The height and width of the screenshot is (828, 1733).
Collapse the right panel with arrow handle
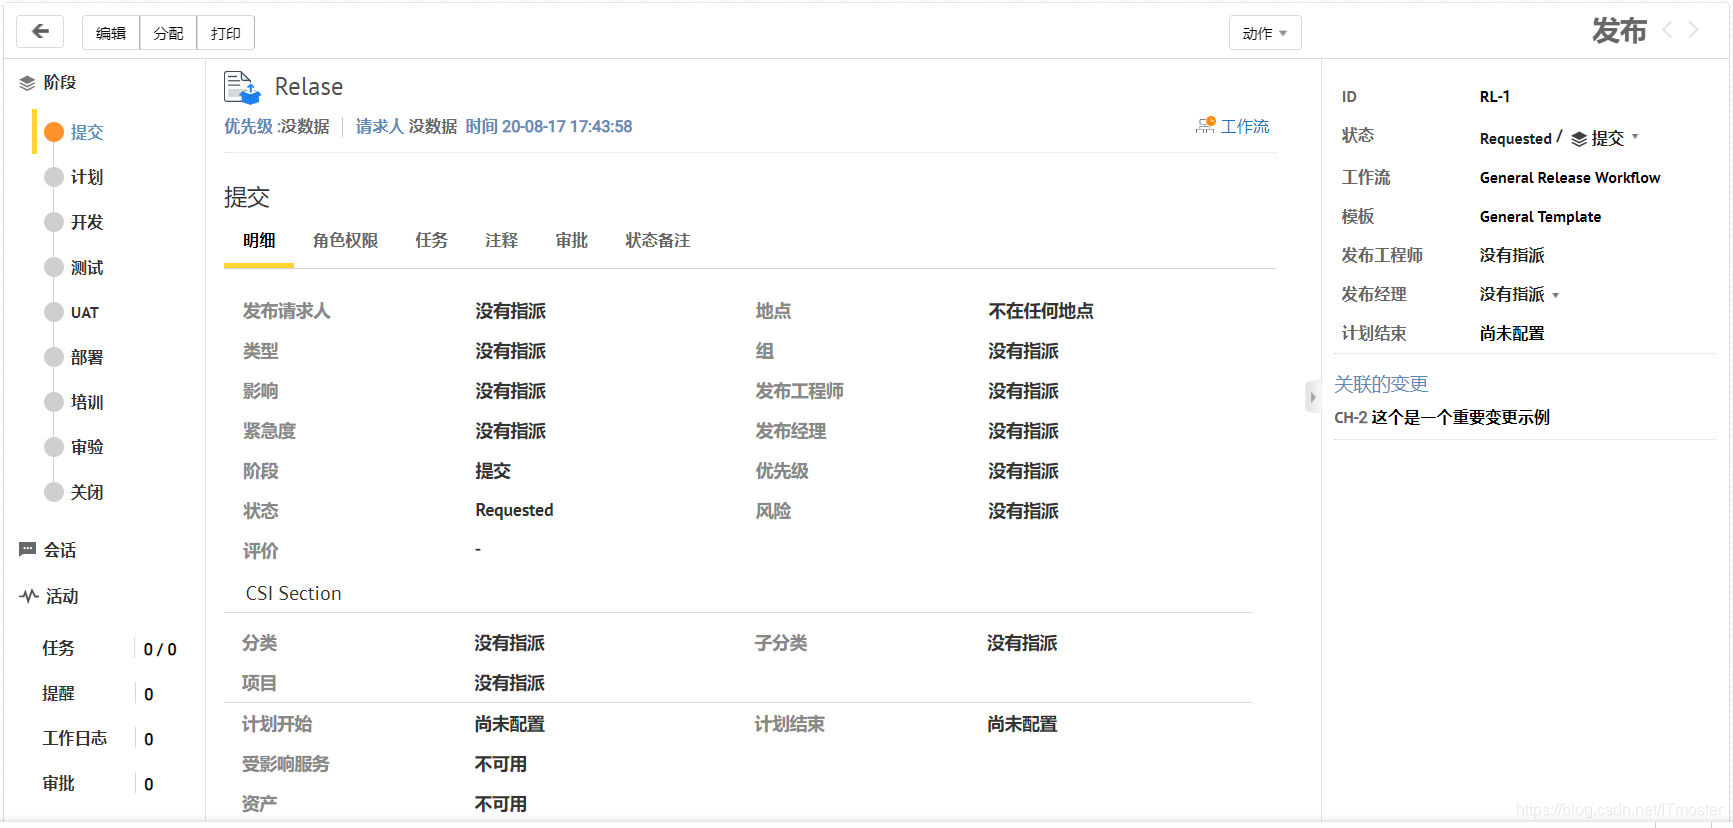tap(1313, 397)
